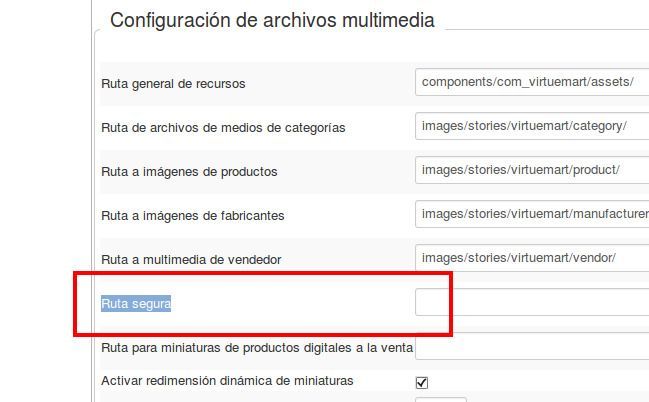Click the empty Ruta segura input box

532,302
